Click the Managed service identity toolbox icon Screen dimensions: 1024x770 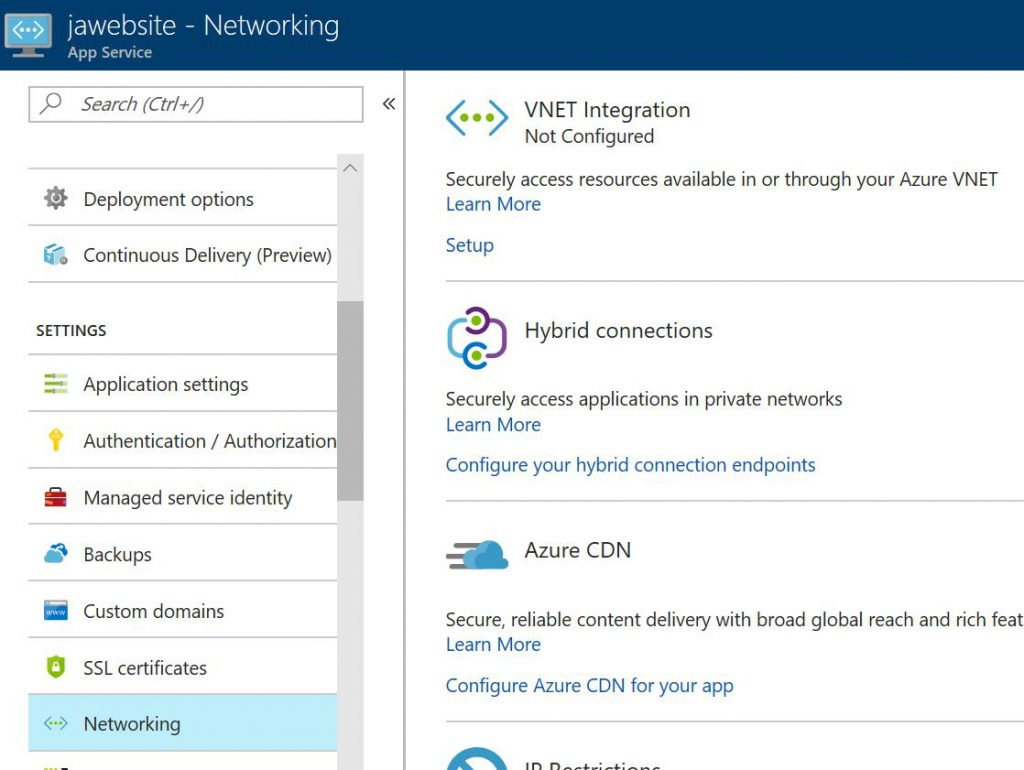56,497
